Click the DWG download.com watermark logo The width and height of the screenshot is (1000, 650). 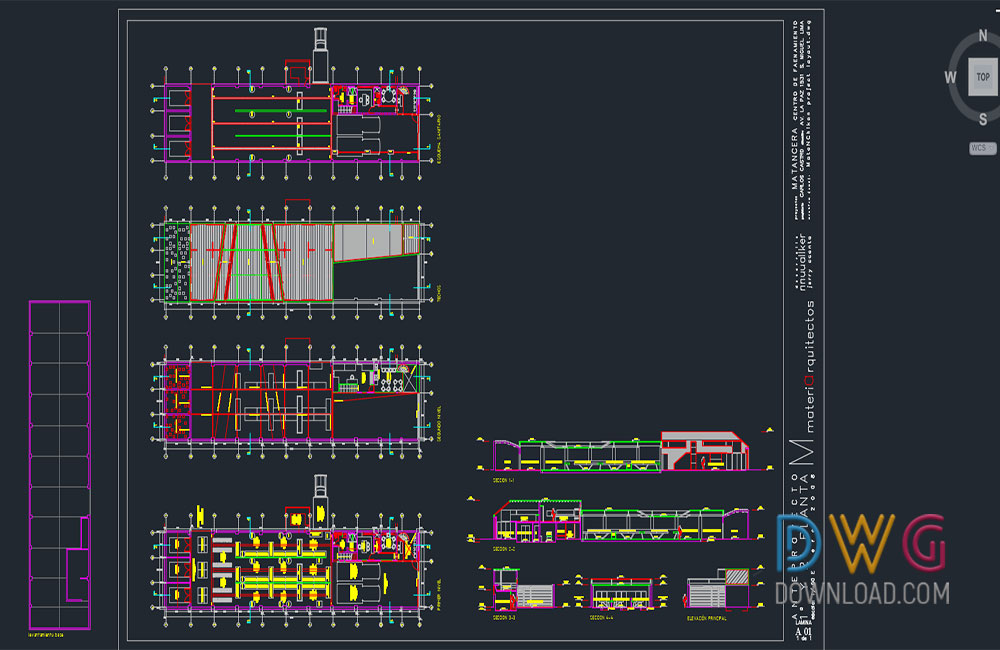[861, 560]
